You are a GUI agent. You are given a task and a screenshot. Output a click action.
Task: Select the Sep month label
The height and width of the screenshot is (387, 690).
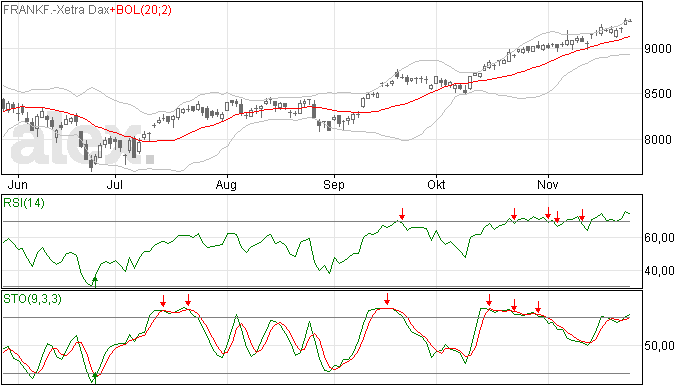(x=334, y=184)
